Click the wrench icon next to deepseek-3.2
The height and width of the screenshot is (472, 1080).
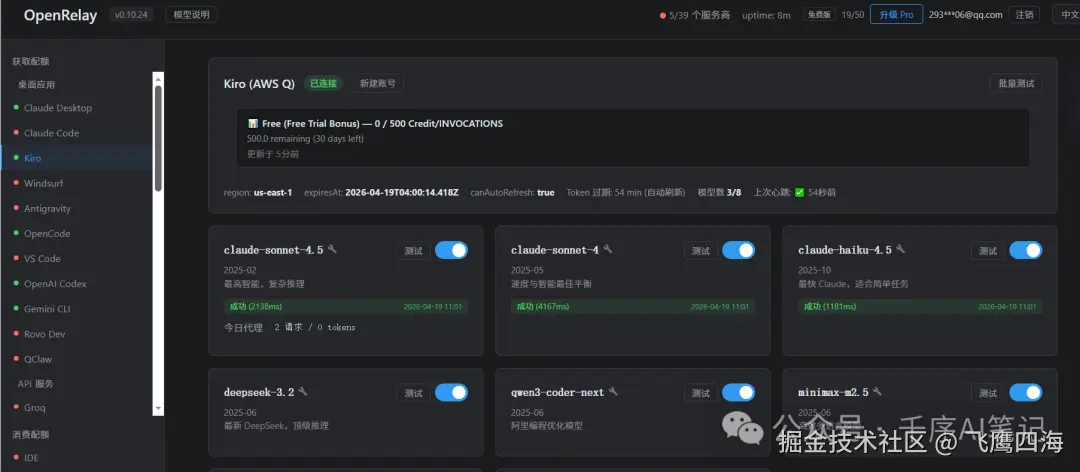point(303,391)
